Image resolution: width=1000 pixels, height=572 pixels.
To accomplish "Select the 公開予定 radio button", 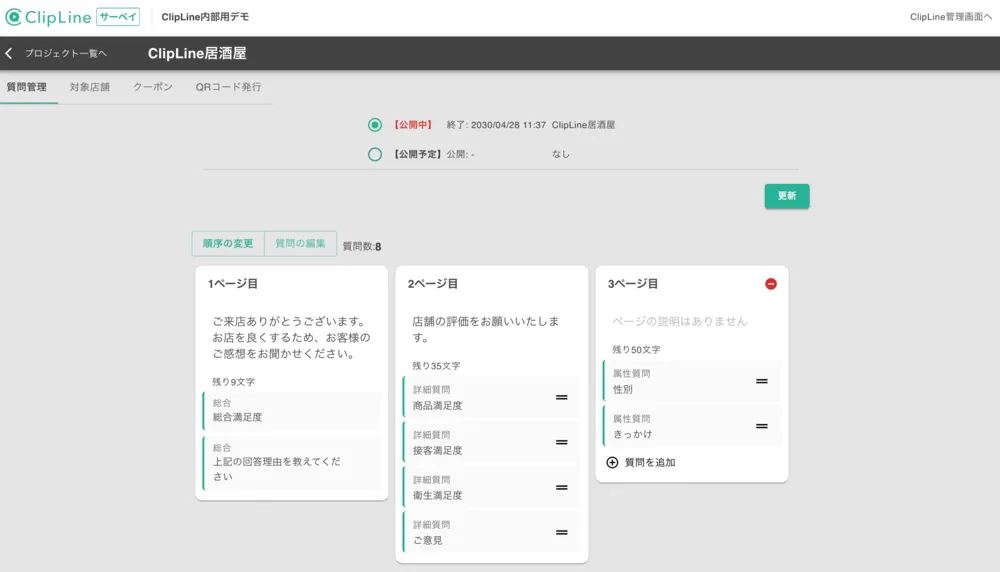I will [375, 154].
